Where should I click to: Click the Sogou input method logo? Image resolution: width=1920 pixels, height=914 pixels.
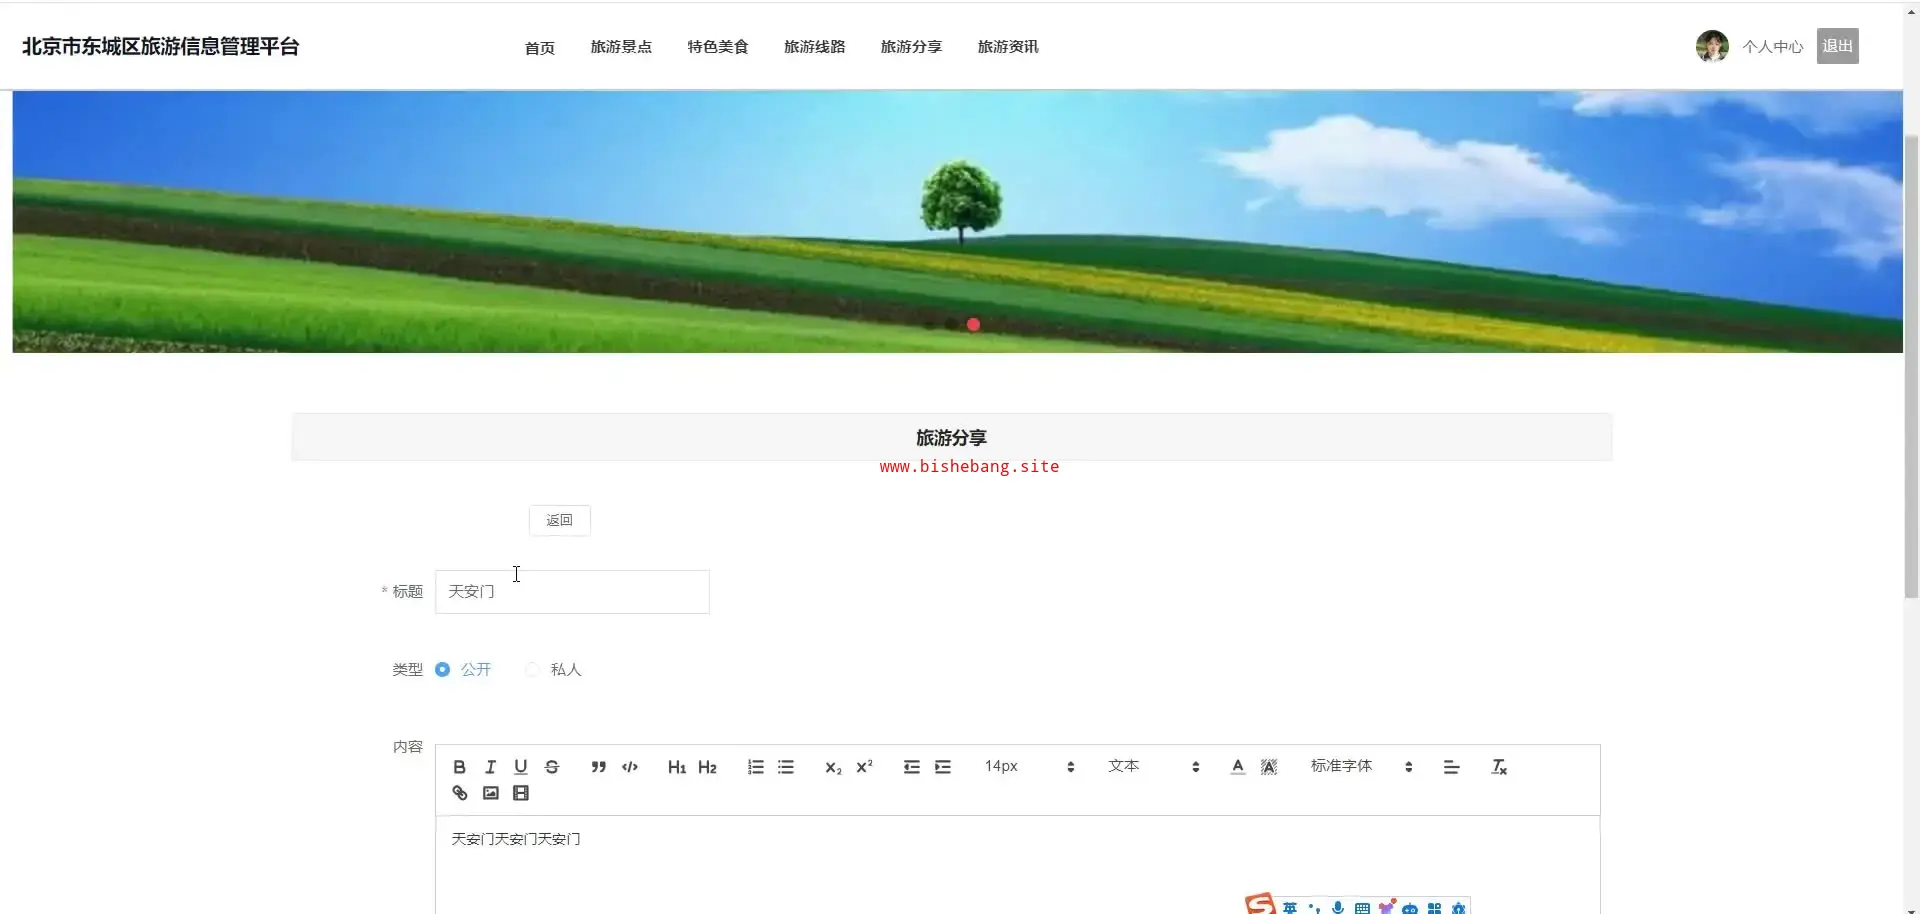coord(1260,905)
